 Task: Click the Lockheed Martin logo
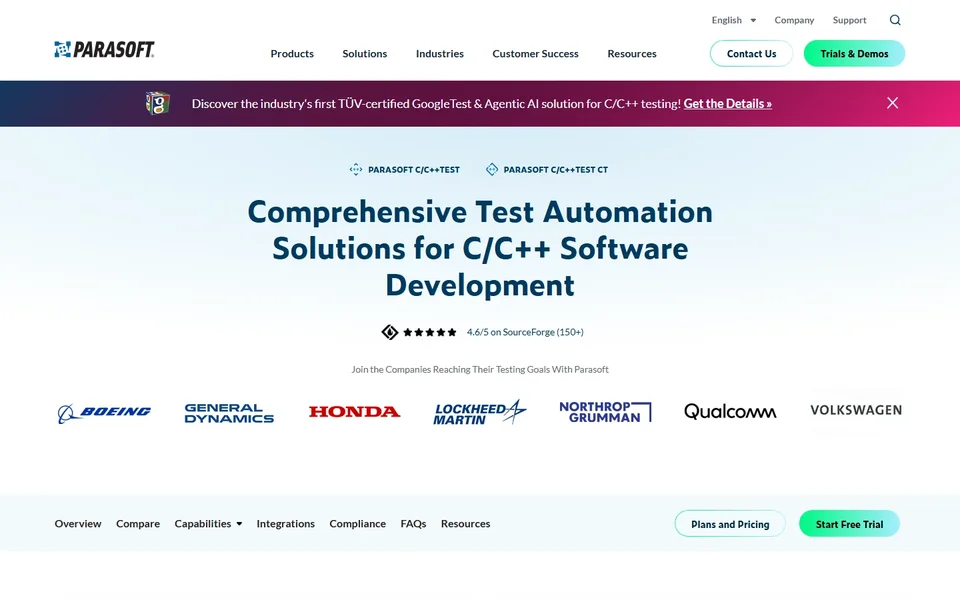(479, 412)
